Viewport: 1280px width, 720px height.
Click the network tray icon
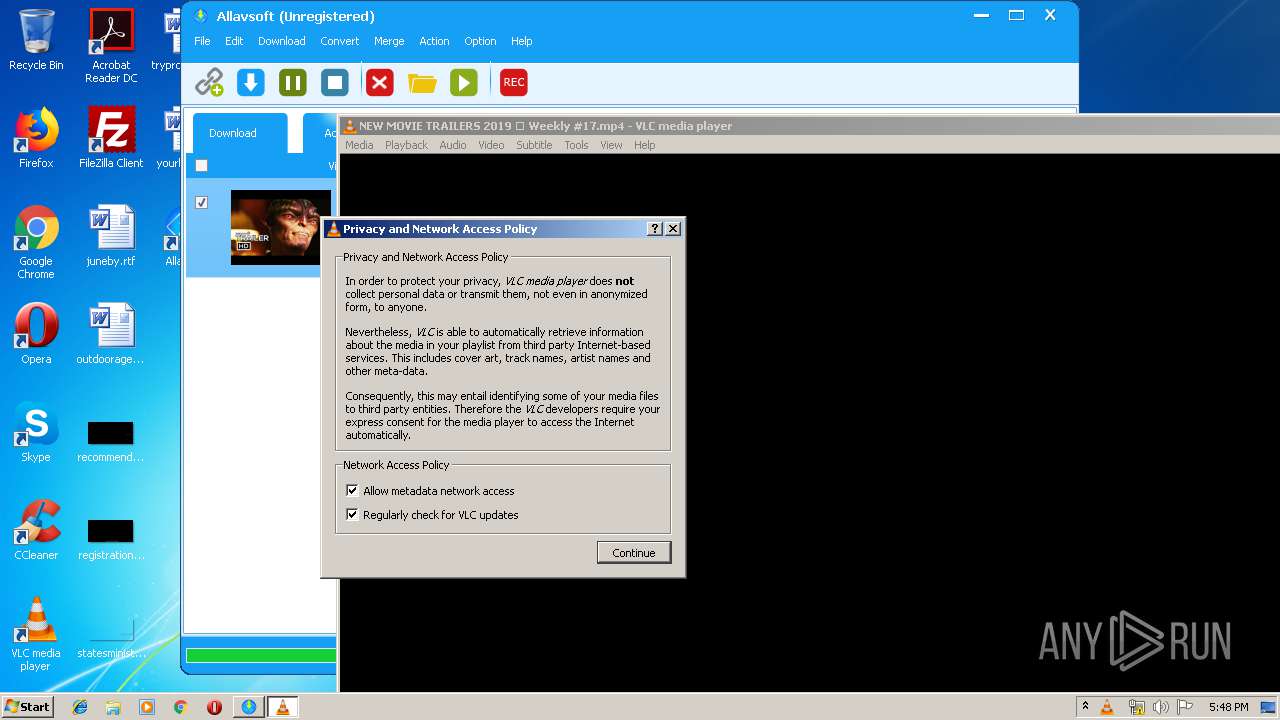1136,707
